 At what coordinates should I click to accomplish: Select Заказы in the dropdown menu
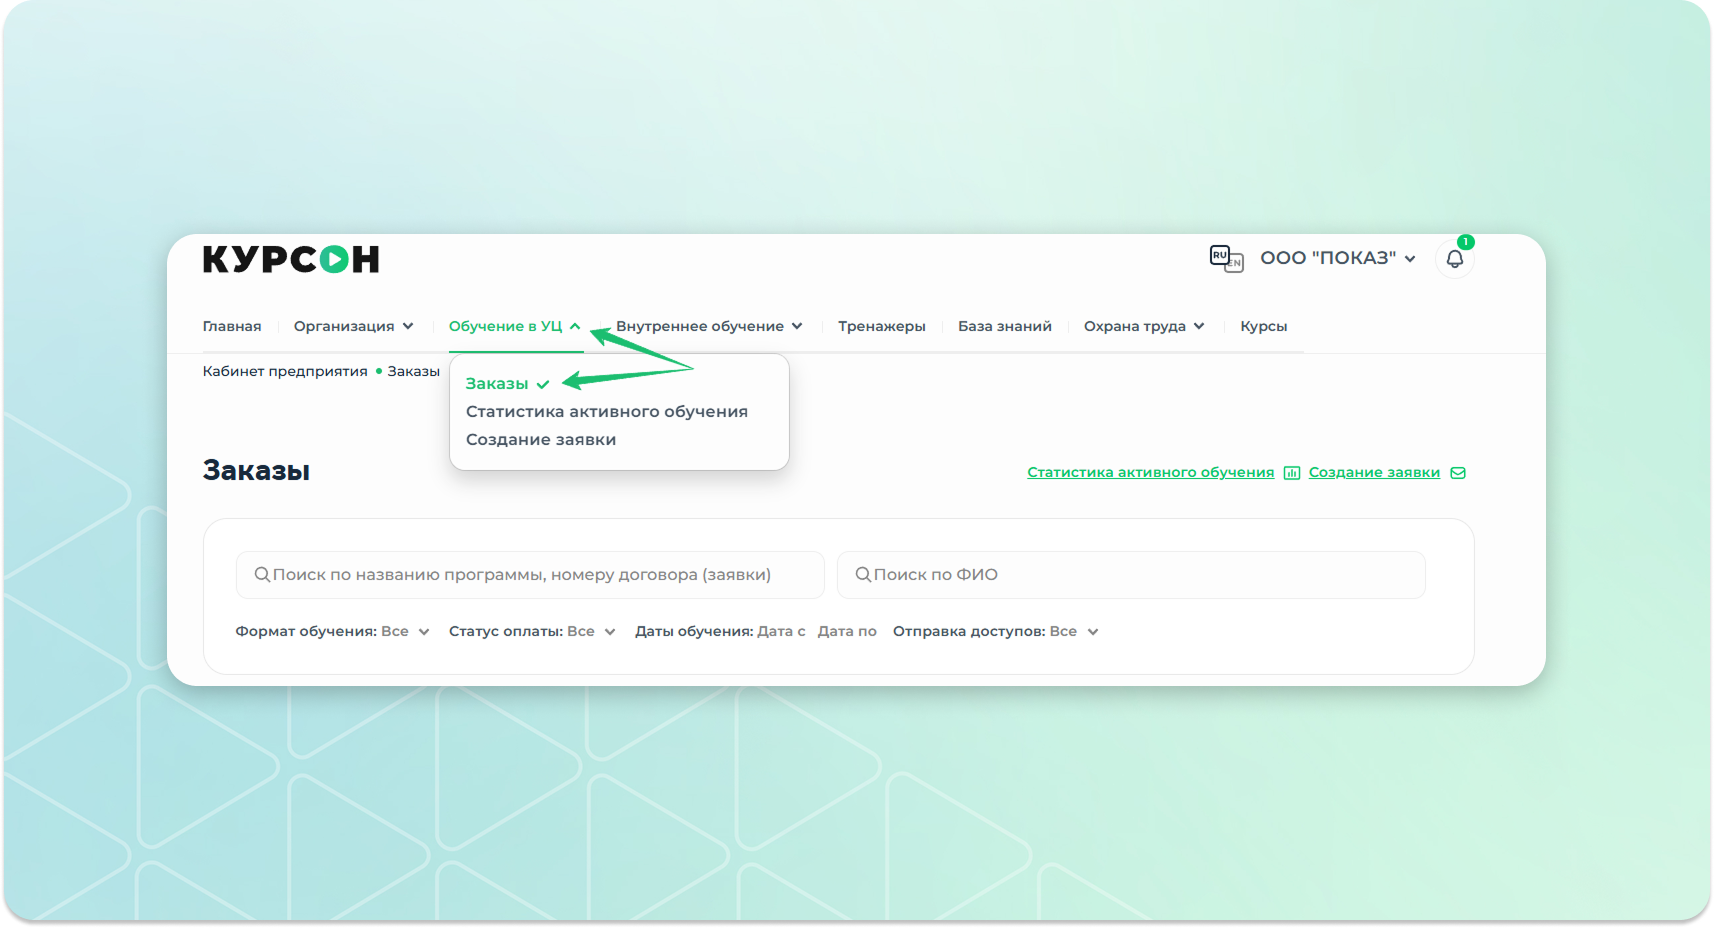coord(497,384)
